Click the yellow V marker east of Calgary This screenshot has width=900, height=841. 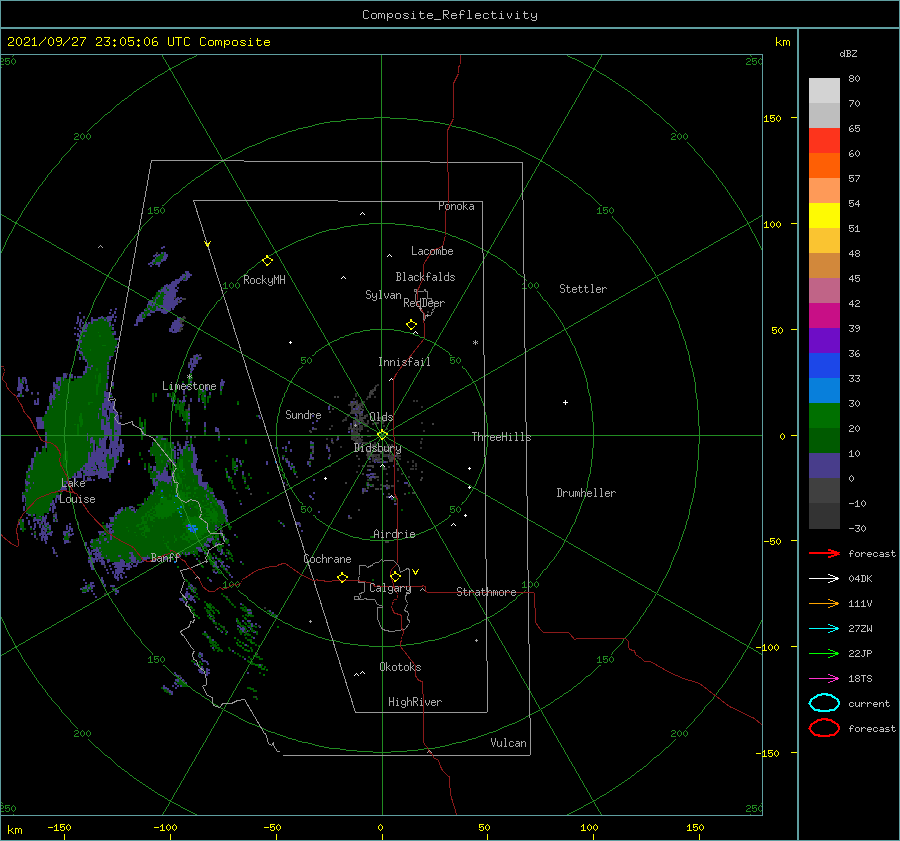pos(416,572)
